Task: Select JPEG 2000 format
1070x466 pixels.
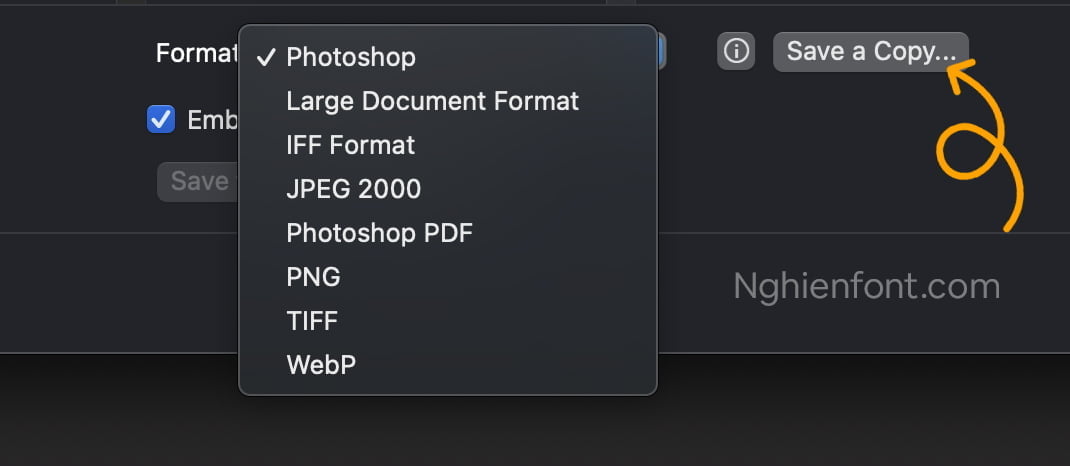Action: [x=448, y=189]
